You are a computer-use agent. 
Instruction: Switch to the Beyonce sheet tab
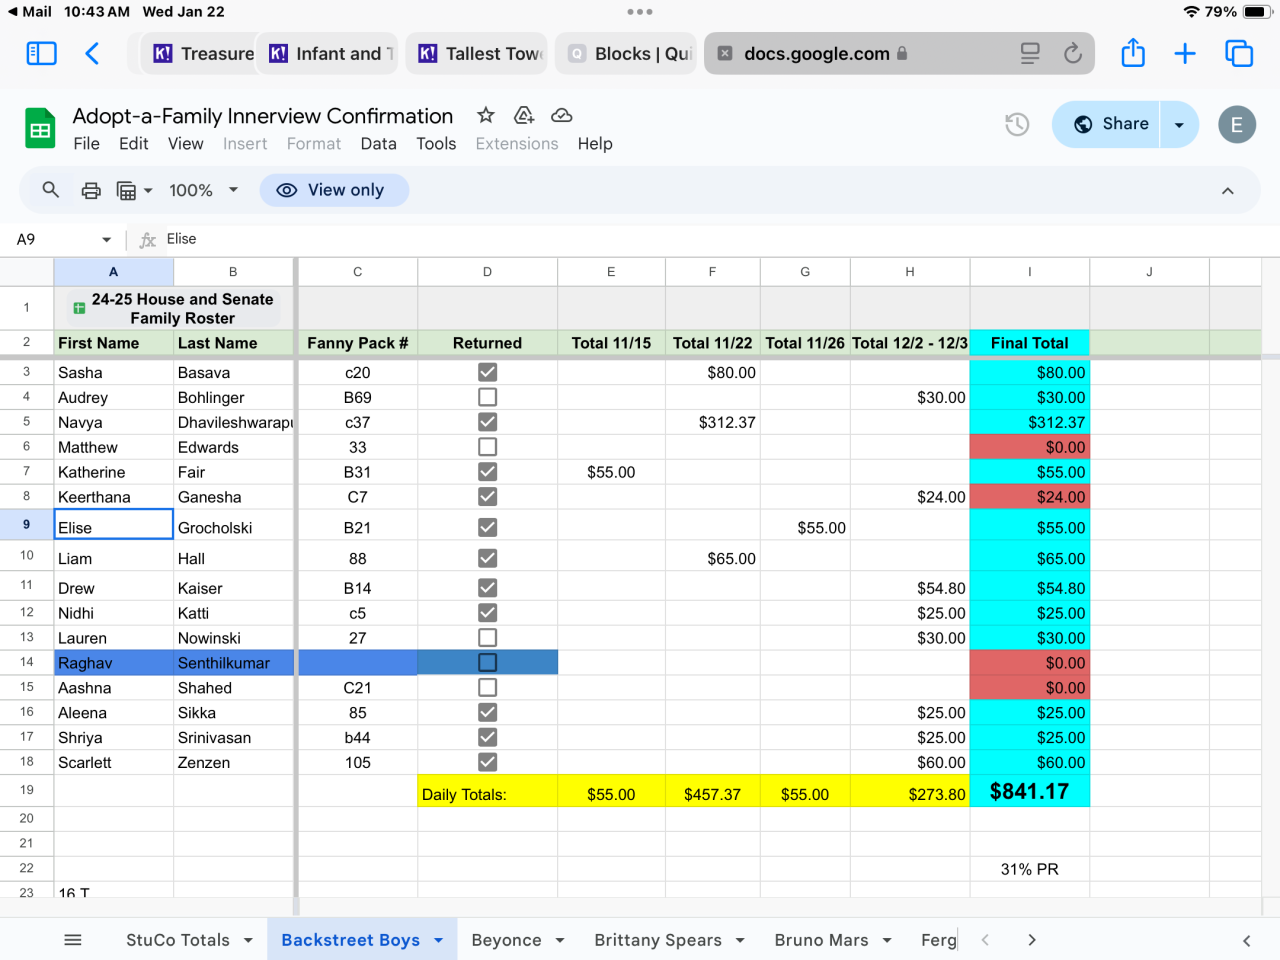tap(506, 940)
